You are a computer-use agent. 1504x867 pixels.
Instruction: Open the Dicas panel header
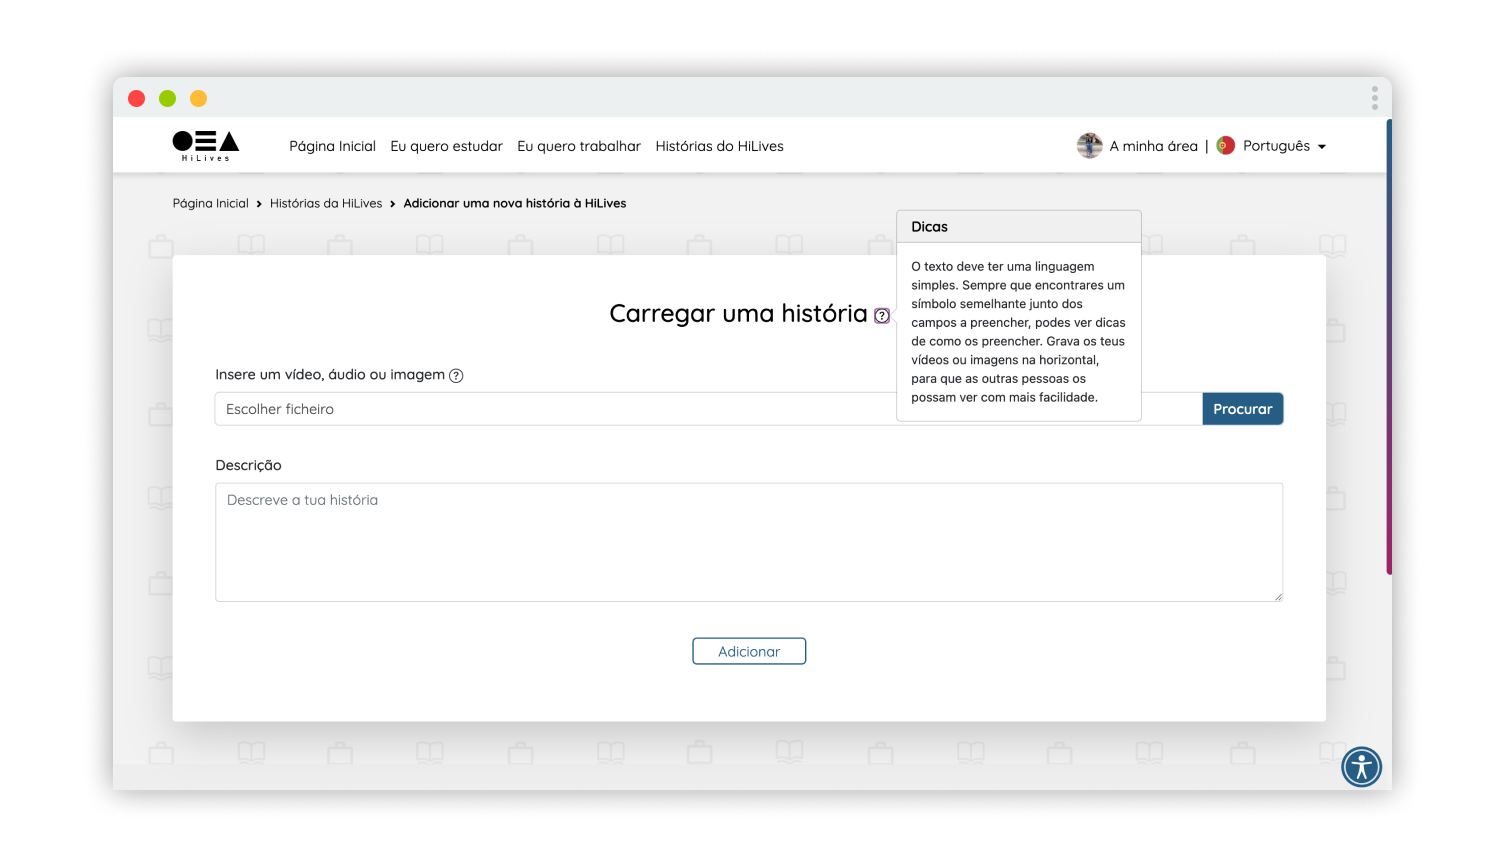click(930, 226)
